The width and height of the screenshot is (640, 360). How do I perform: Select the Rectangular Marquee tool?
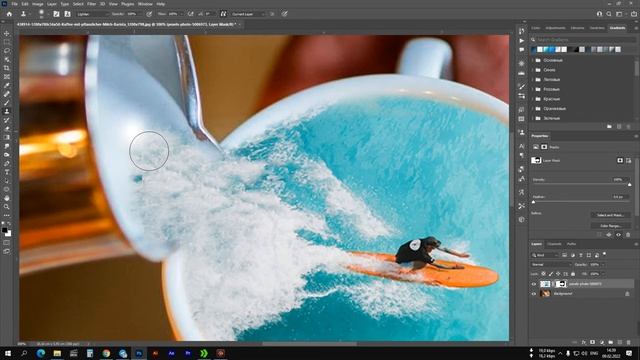(7, 42)
